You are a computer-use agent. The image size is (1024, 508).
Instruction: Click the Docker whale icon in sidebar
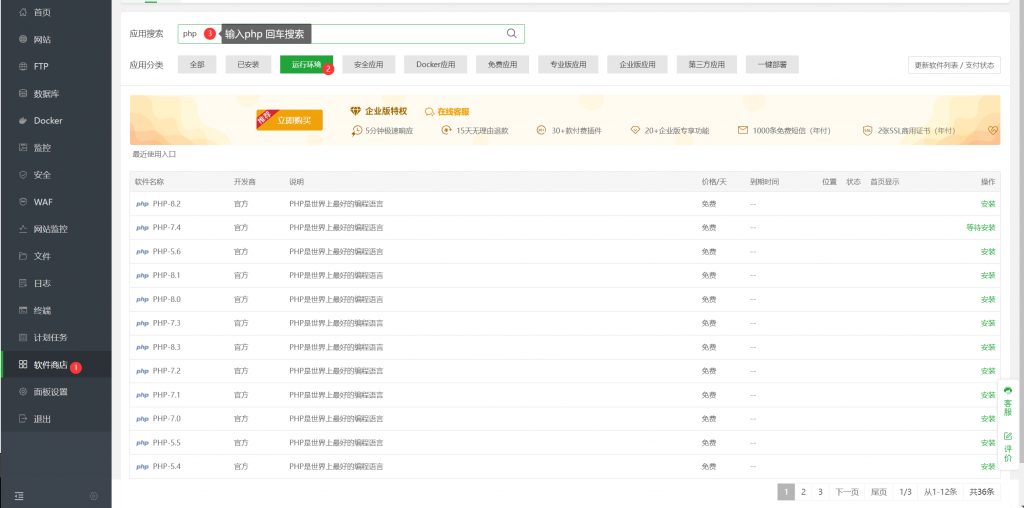(23, 121)
